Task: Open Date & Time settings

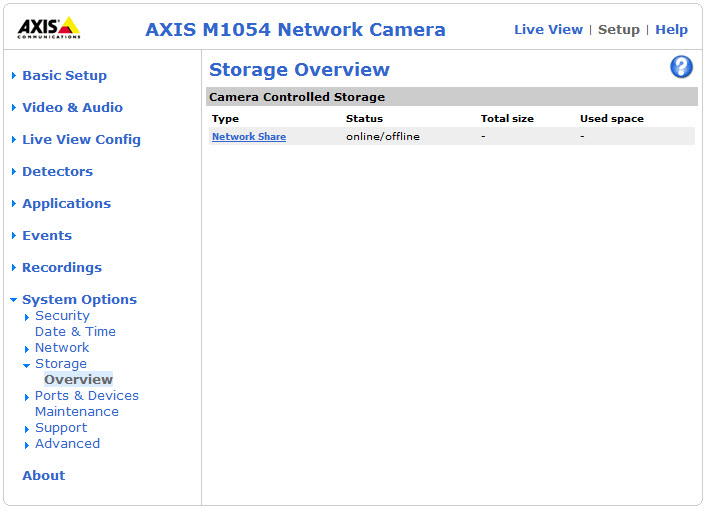Action: (75, 332)
